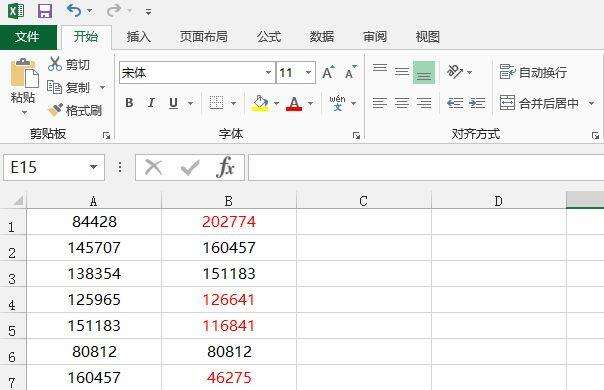The image size is (604, 390).
Task: Increase font size with large A
Action: (328, 72)
